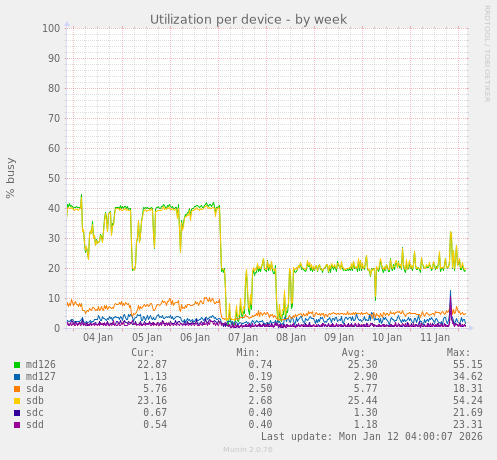Click the '08 Jan' x-axis label
Screen dimensions: 497x460
tap(291, 337)
